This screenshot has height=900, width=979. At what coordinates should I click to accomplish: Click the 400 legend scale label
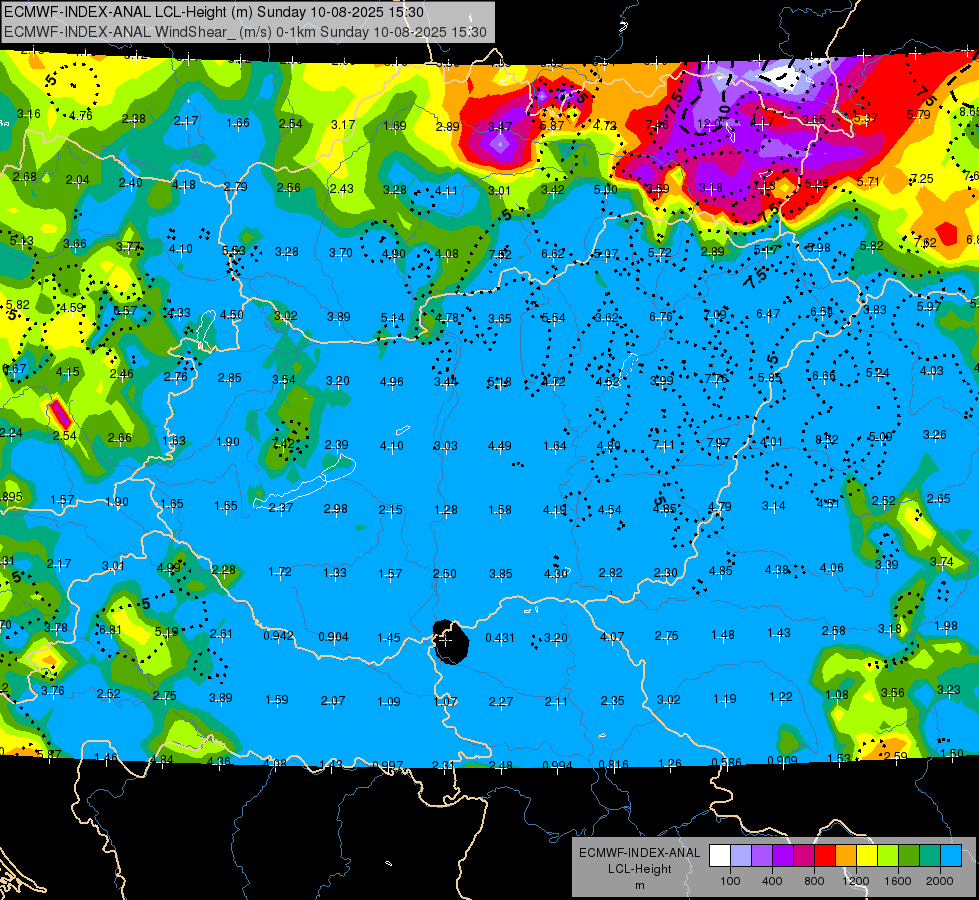(x=772, y=881)
